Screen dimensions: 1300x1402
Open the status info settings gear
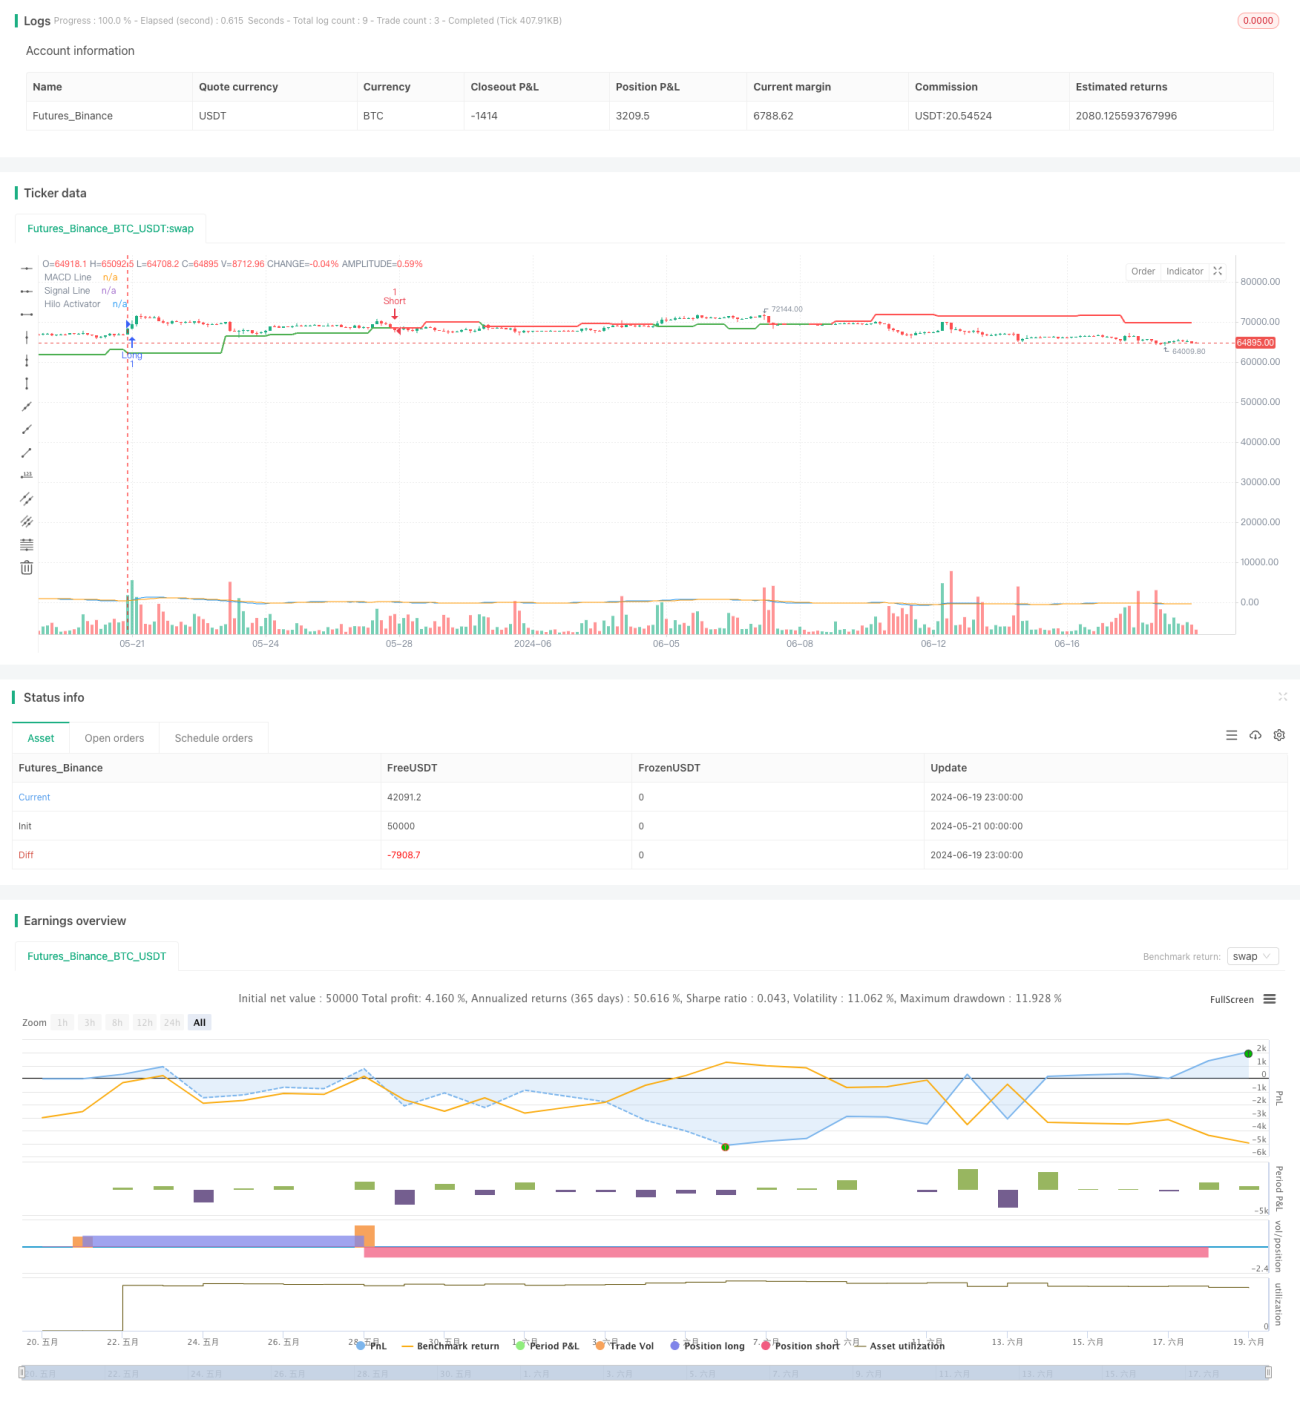[1279, 735]
